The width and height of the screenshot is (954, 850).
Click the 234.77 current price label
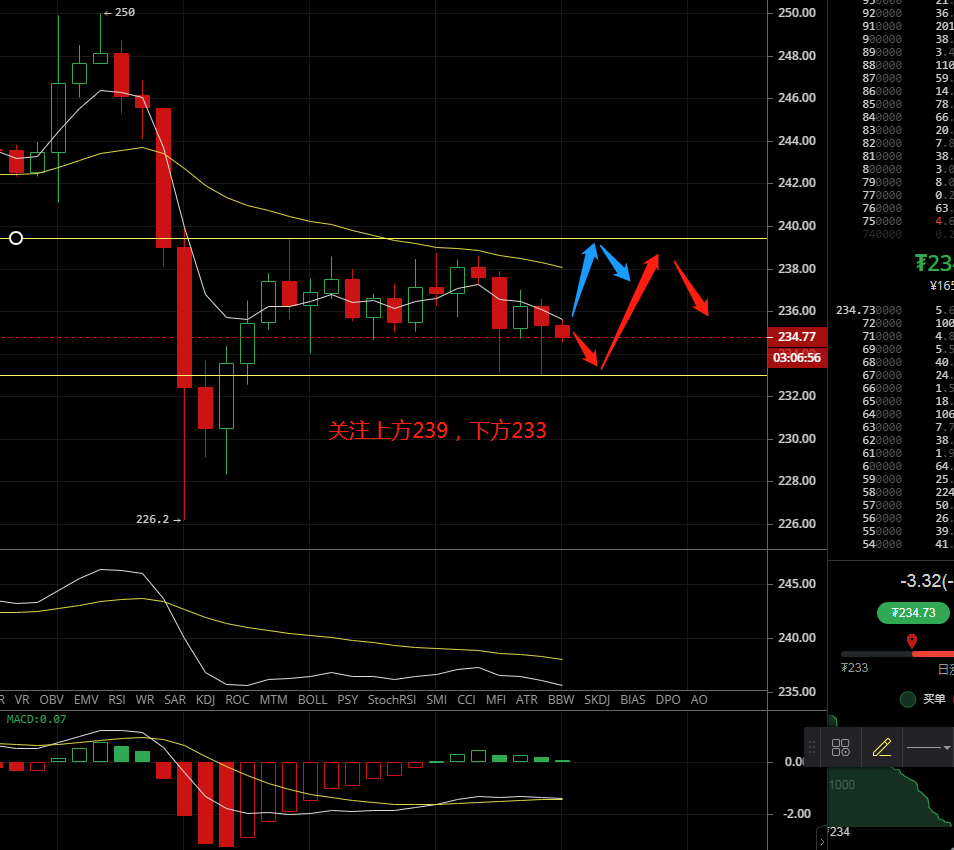[796, 337]
